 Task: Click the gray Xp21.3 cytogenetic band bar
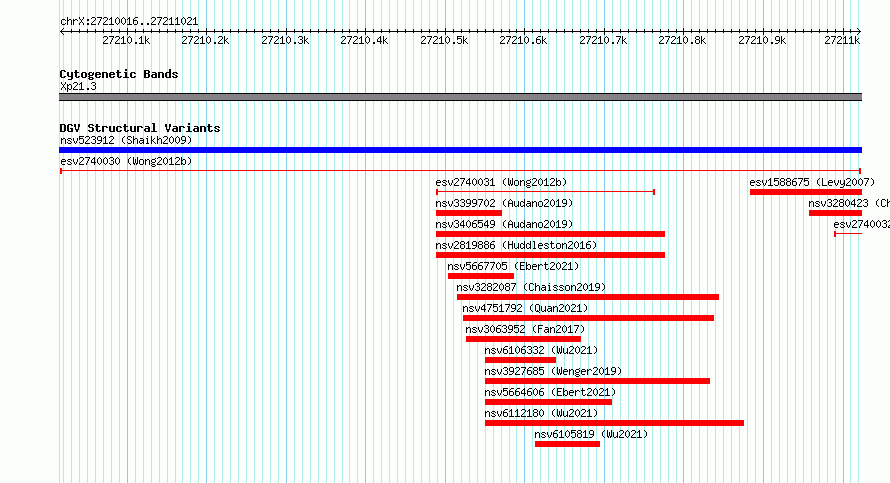tap(460, 97)
